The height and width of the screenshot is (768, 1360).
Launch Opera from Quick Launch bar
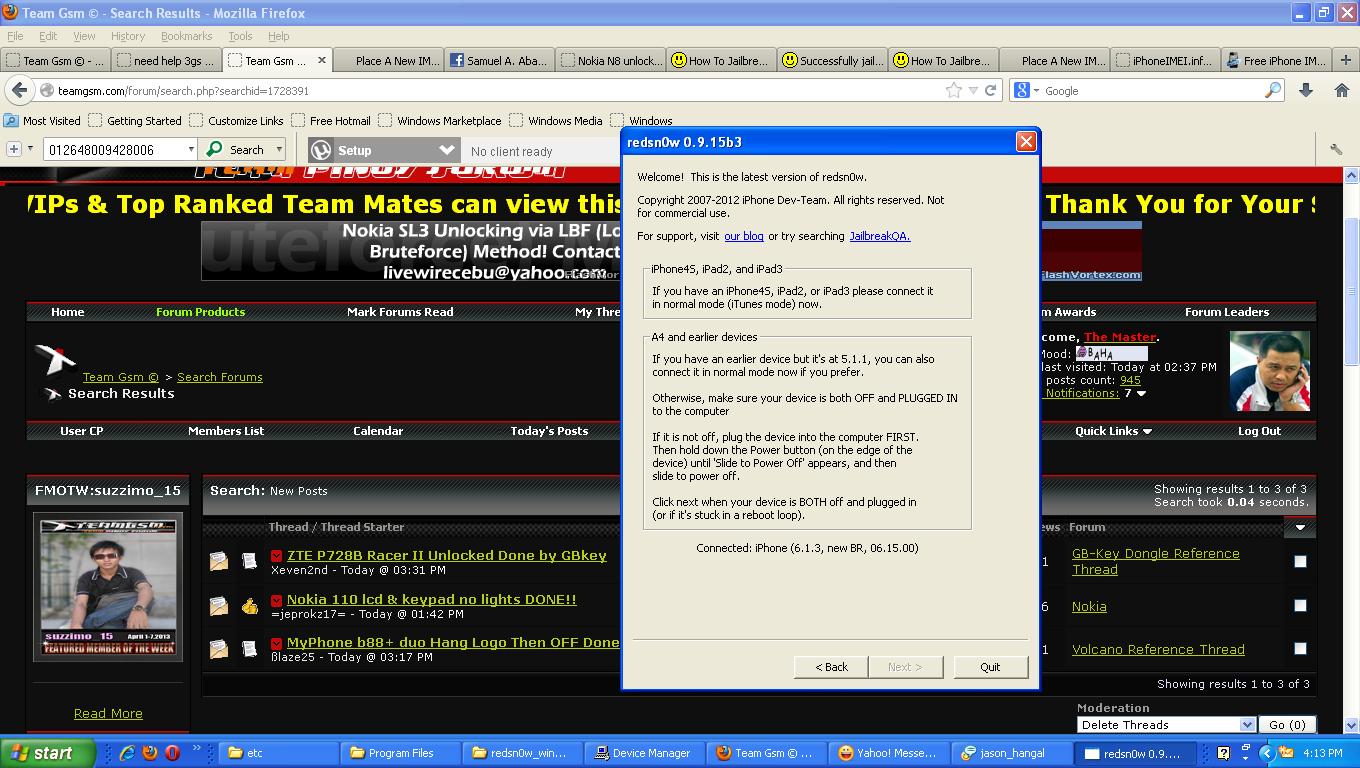click(172, 753)
